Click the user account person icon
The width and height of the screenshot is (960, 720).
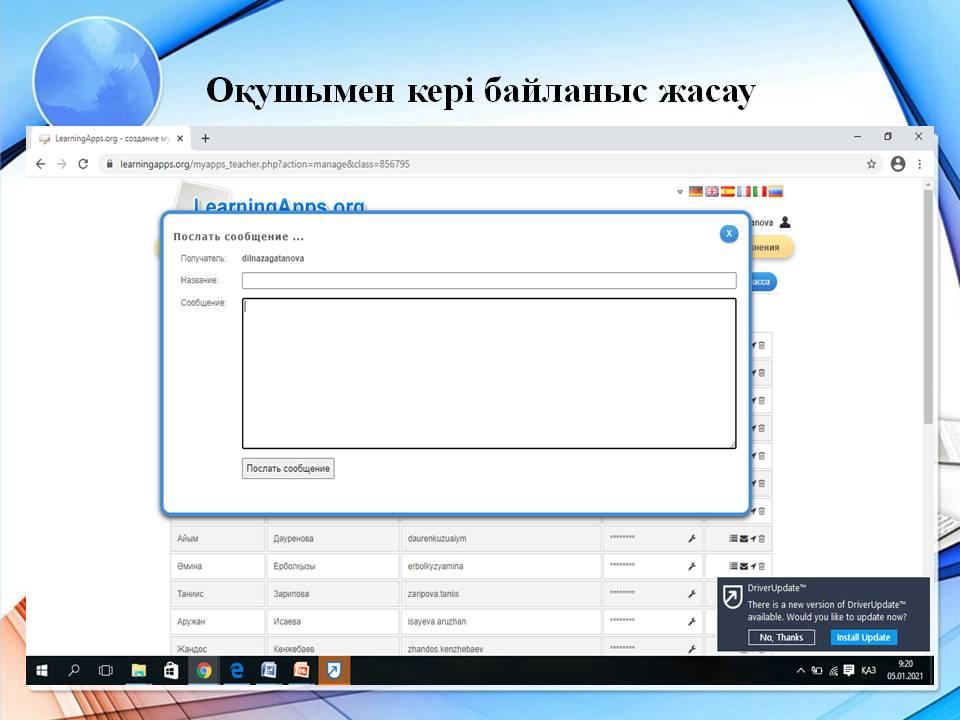click(785, 222)
